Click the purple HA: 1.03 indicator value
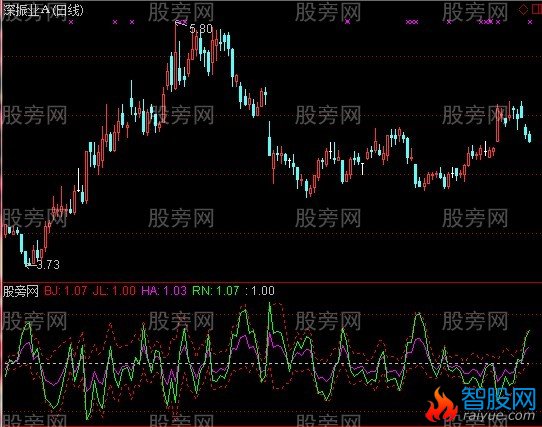The image size is (542, 427). tap(164, 291)
